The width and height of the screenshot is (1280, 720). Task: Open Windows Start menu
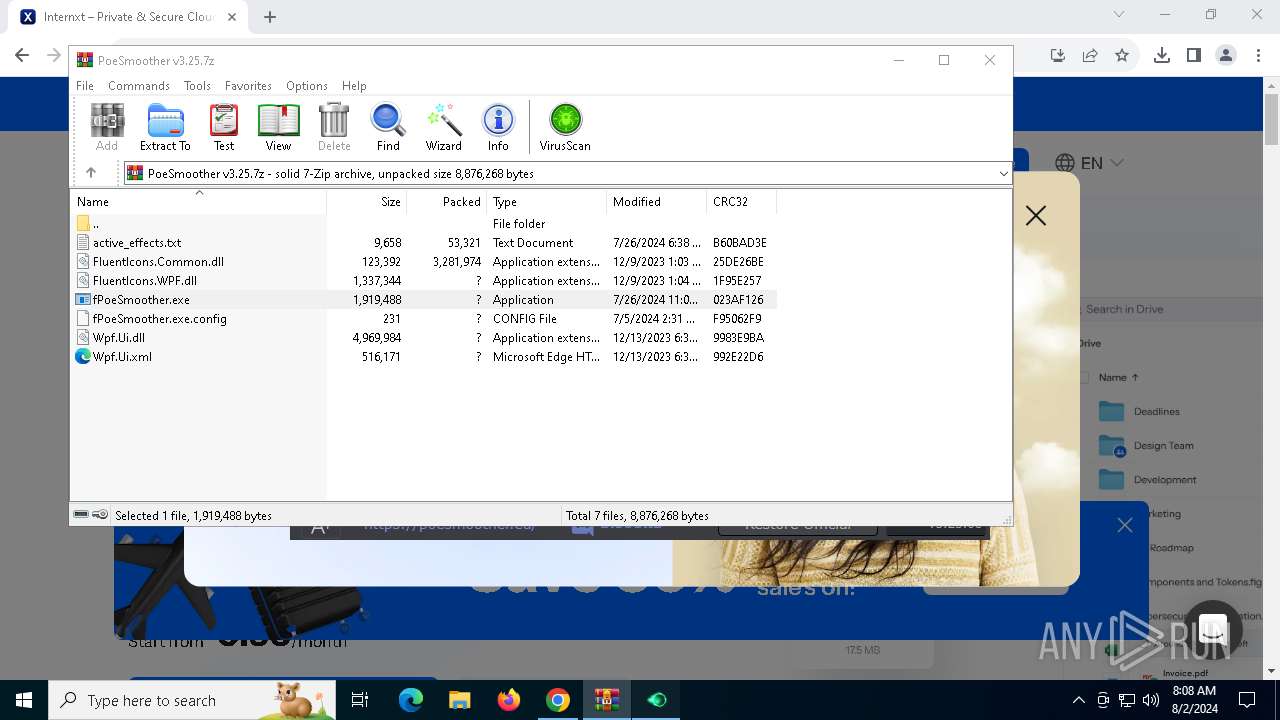(x=23, y=700)
